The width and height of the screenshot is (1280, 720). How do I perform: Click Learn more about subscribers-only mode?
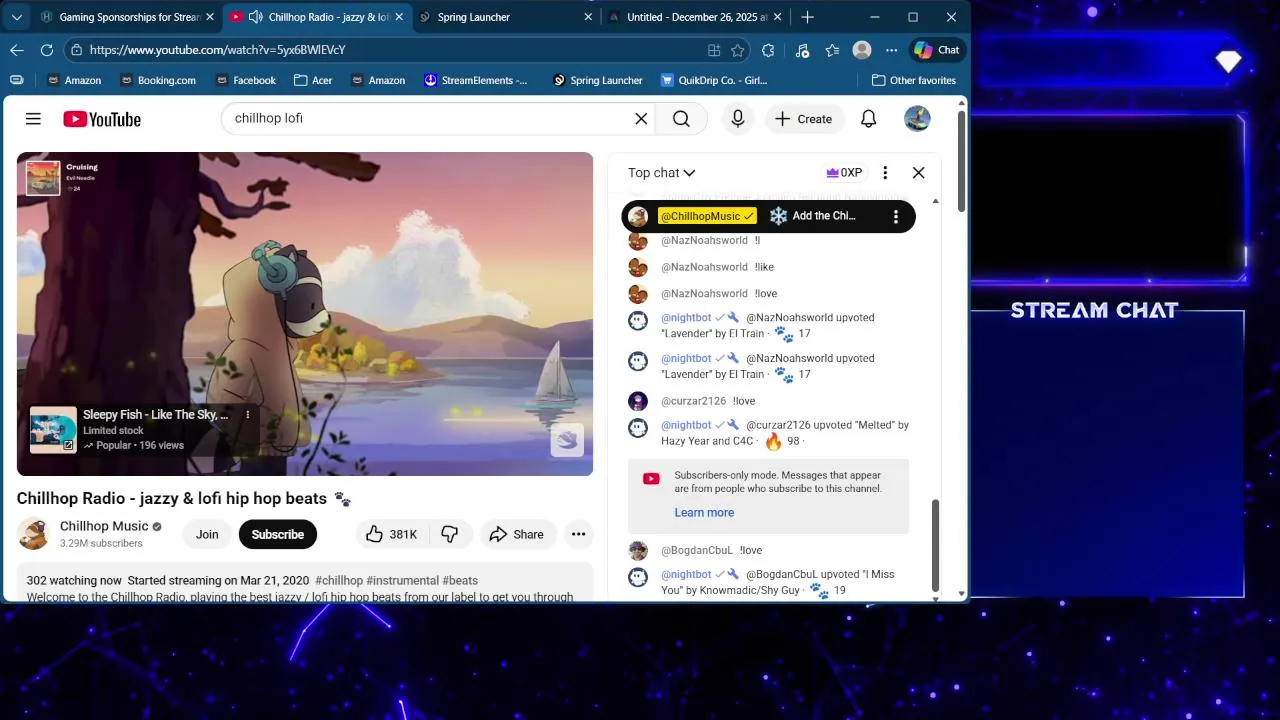click(x=704, y=512)
